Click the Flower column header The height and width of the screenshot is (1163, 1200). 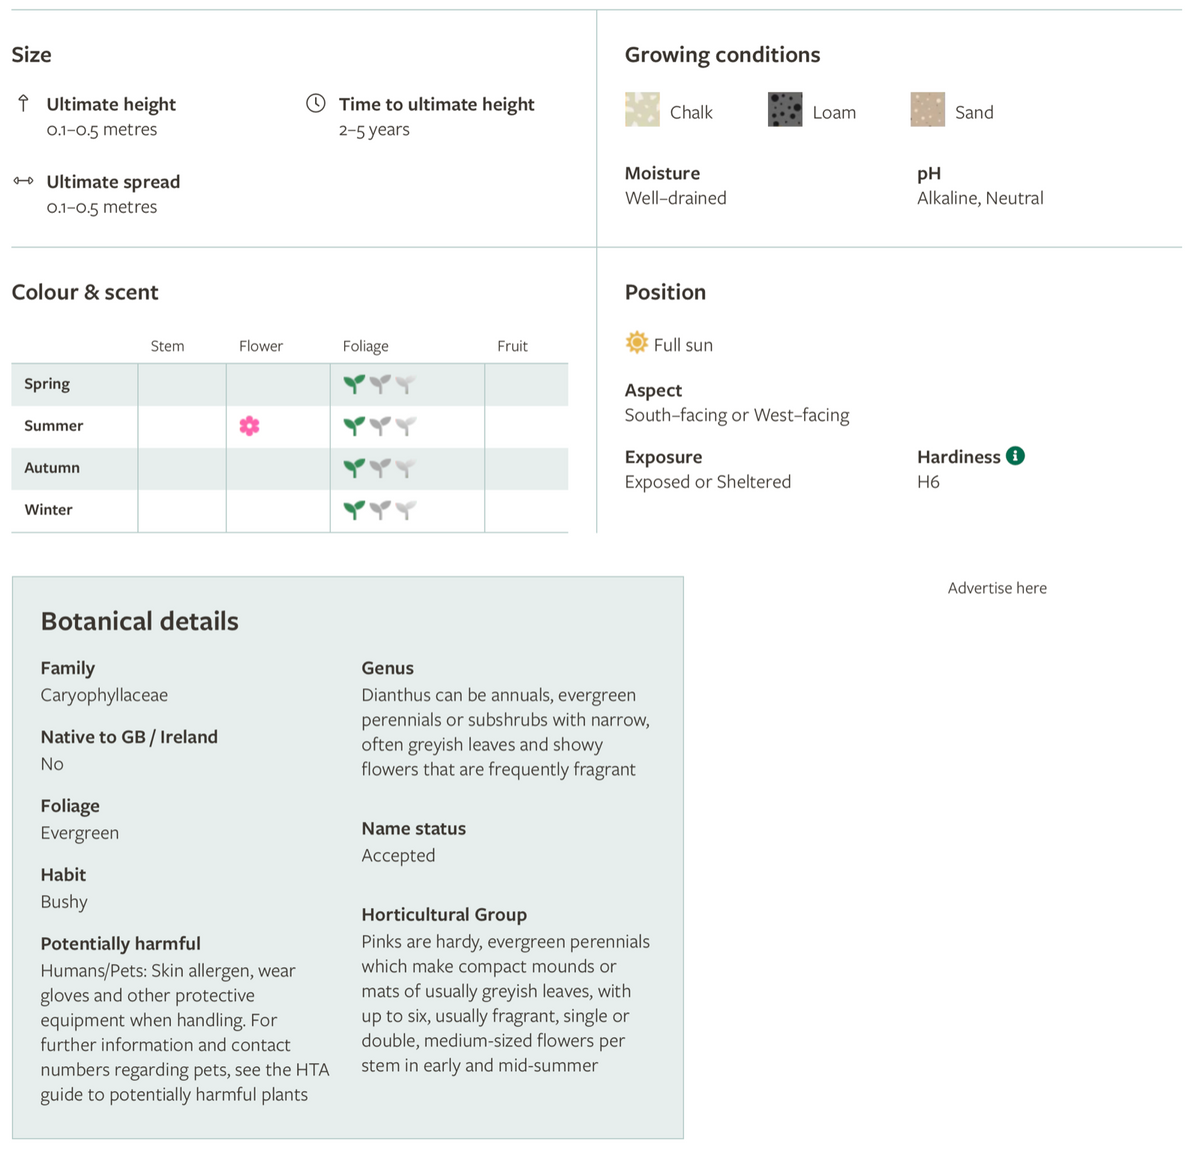261,346
